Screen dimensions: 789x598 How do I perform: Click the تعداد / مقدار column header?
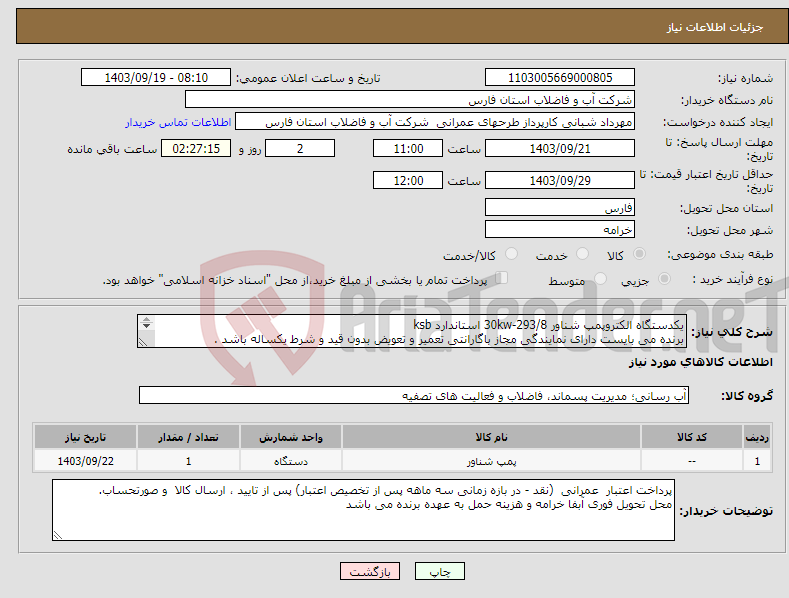(188, 437)
